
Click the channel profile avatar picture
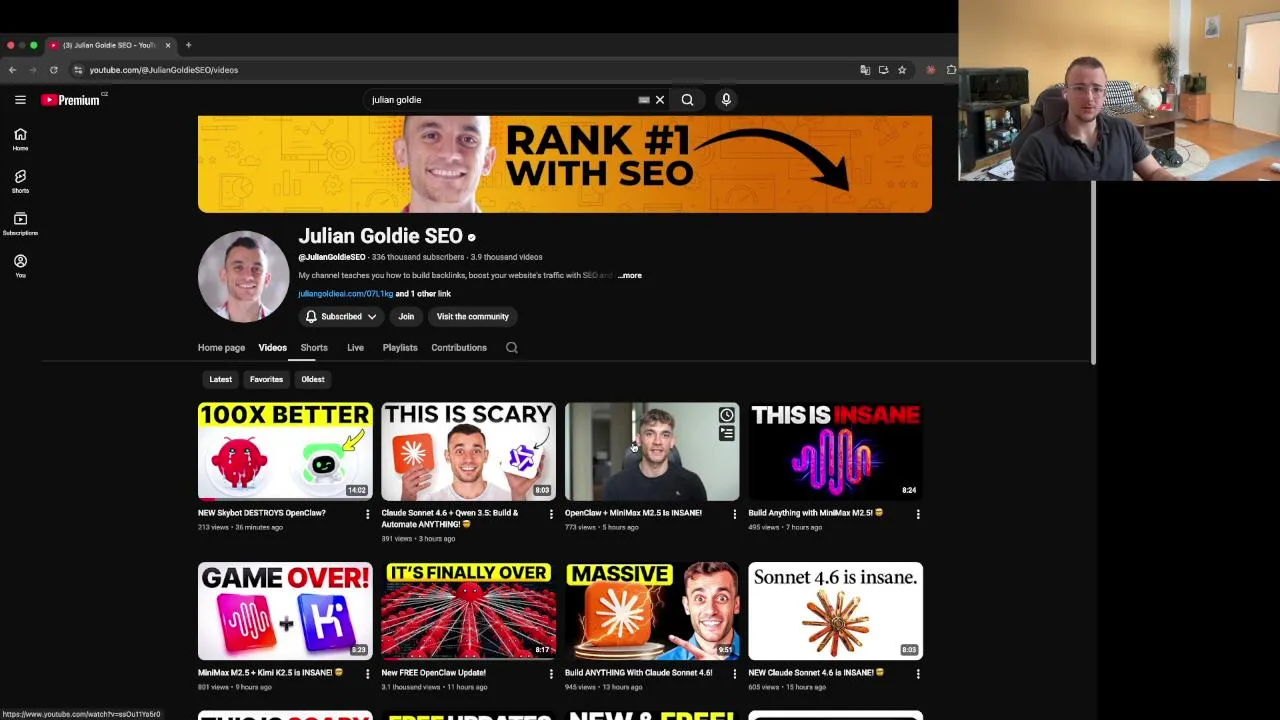click(243, 276)
